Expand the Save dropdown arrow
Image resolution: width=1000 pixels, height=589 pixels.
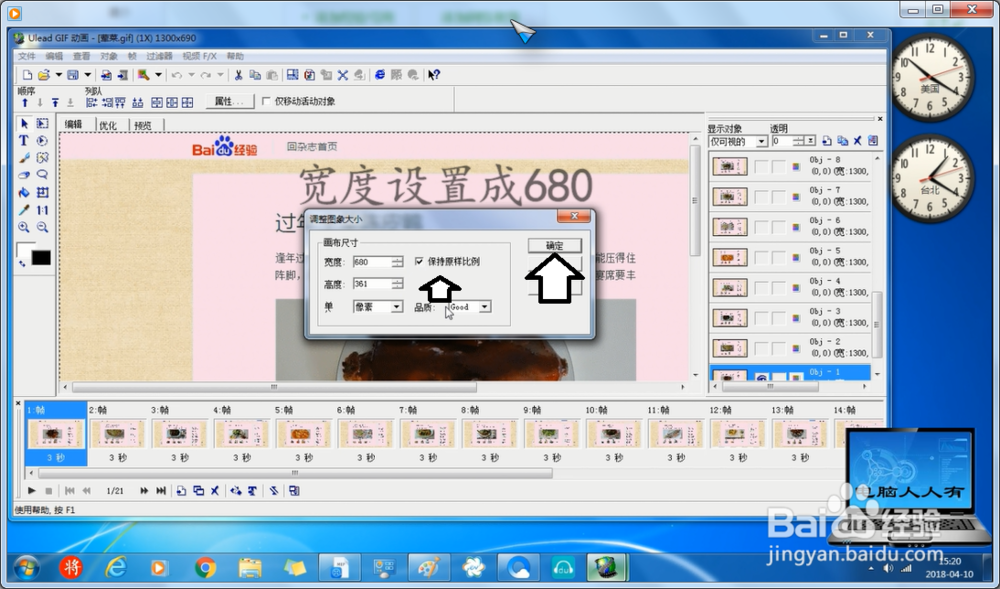(x=88, y=75)
